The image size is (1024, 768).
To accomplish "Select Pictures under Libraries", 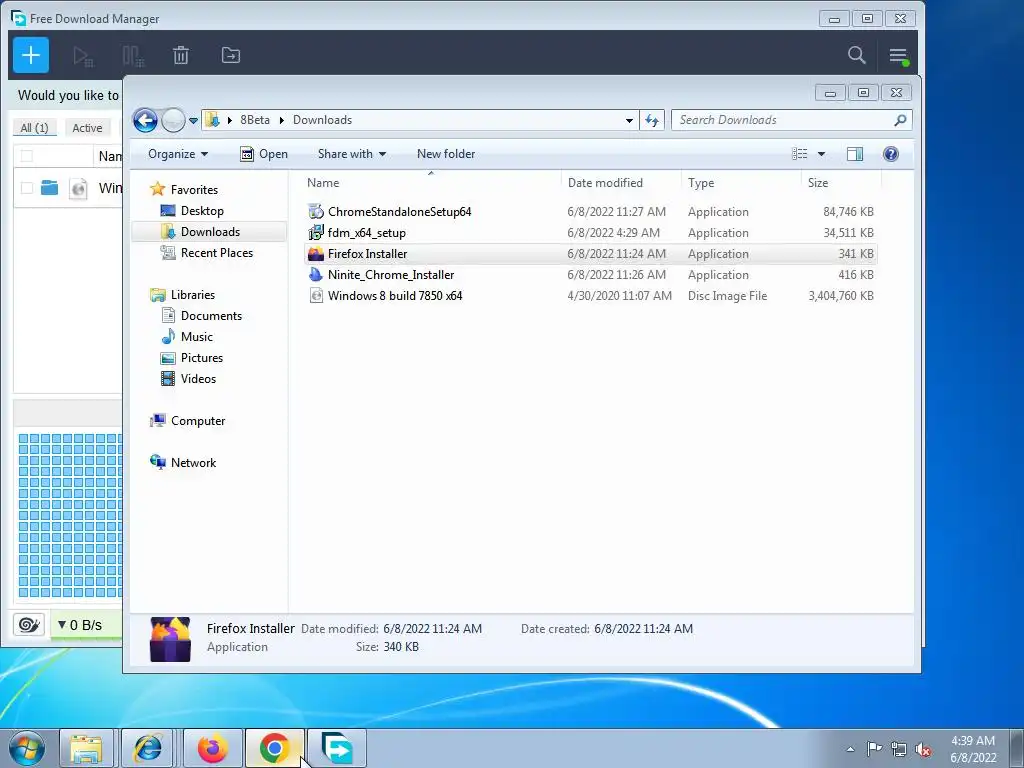I will tap(202, 358).
